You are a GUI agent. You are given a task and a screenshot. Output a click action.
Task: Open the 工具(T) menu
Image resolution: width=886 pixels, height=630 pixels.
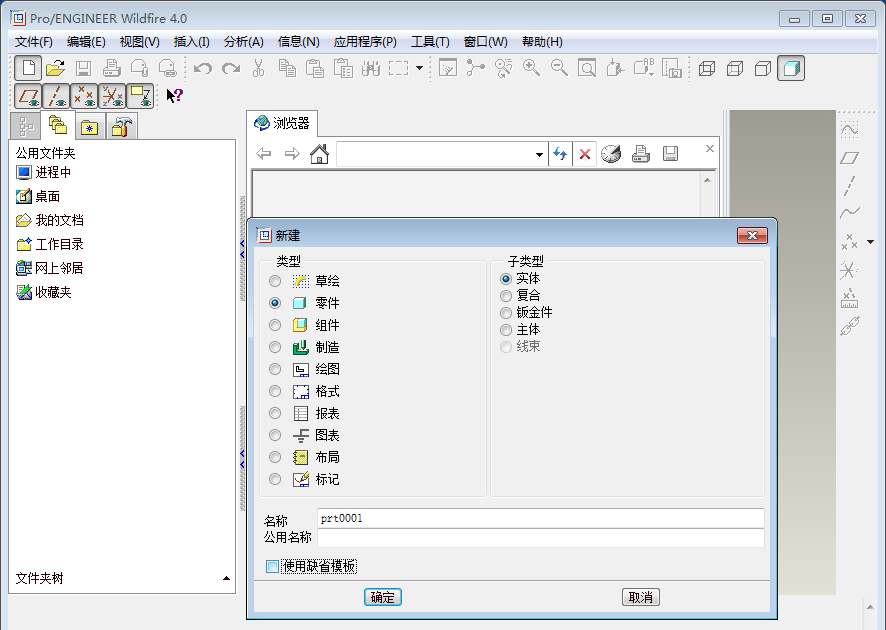pyautogui.click(x=431, y=42)
